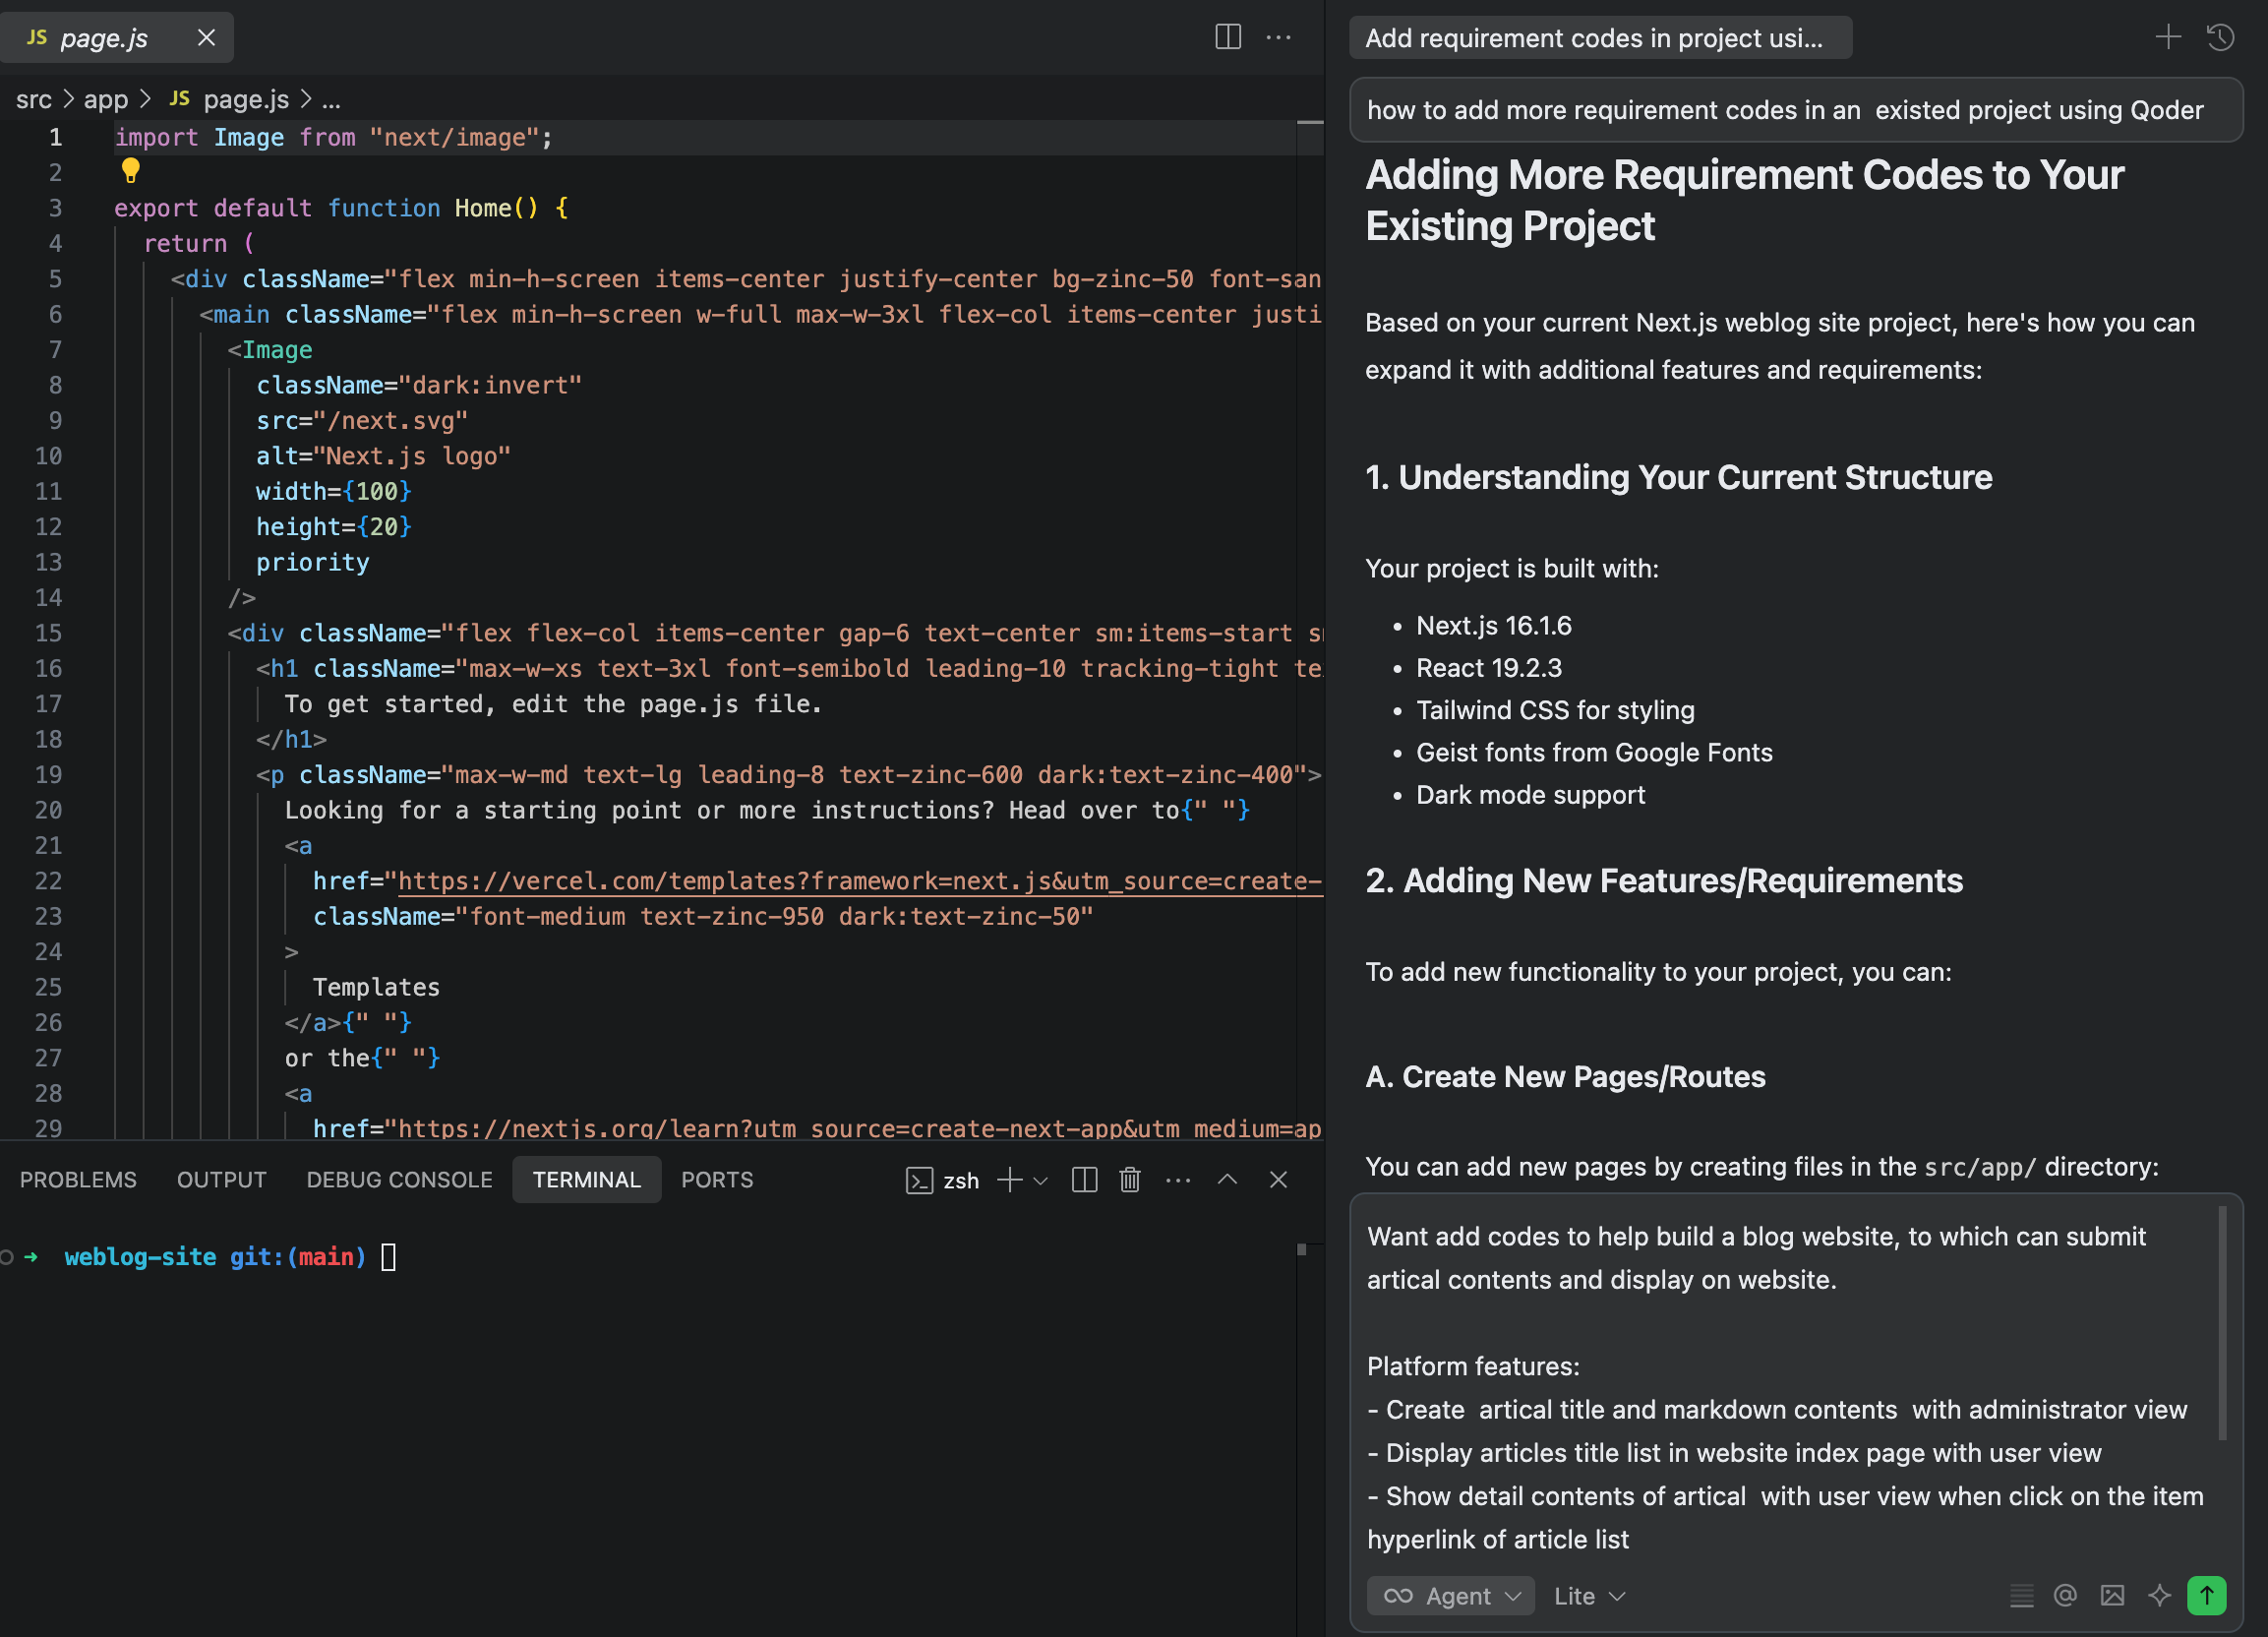
Task: Open the DEBUG CONSOLE tab
Action: click(399, 1180)
